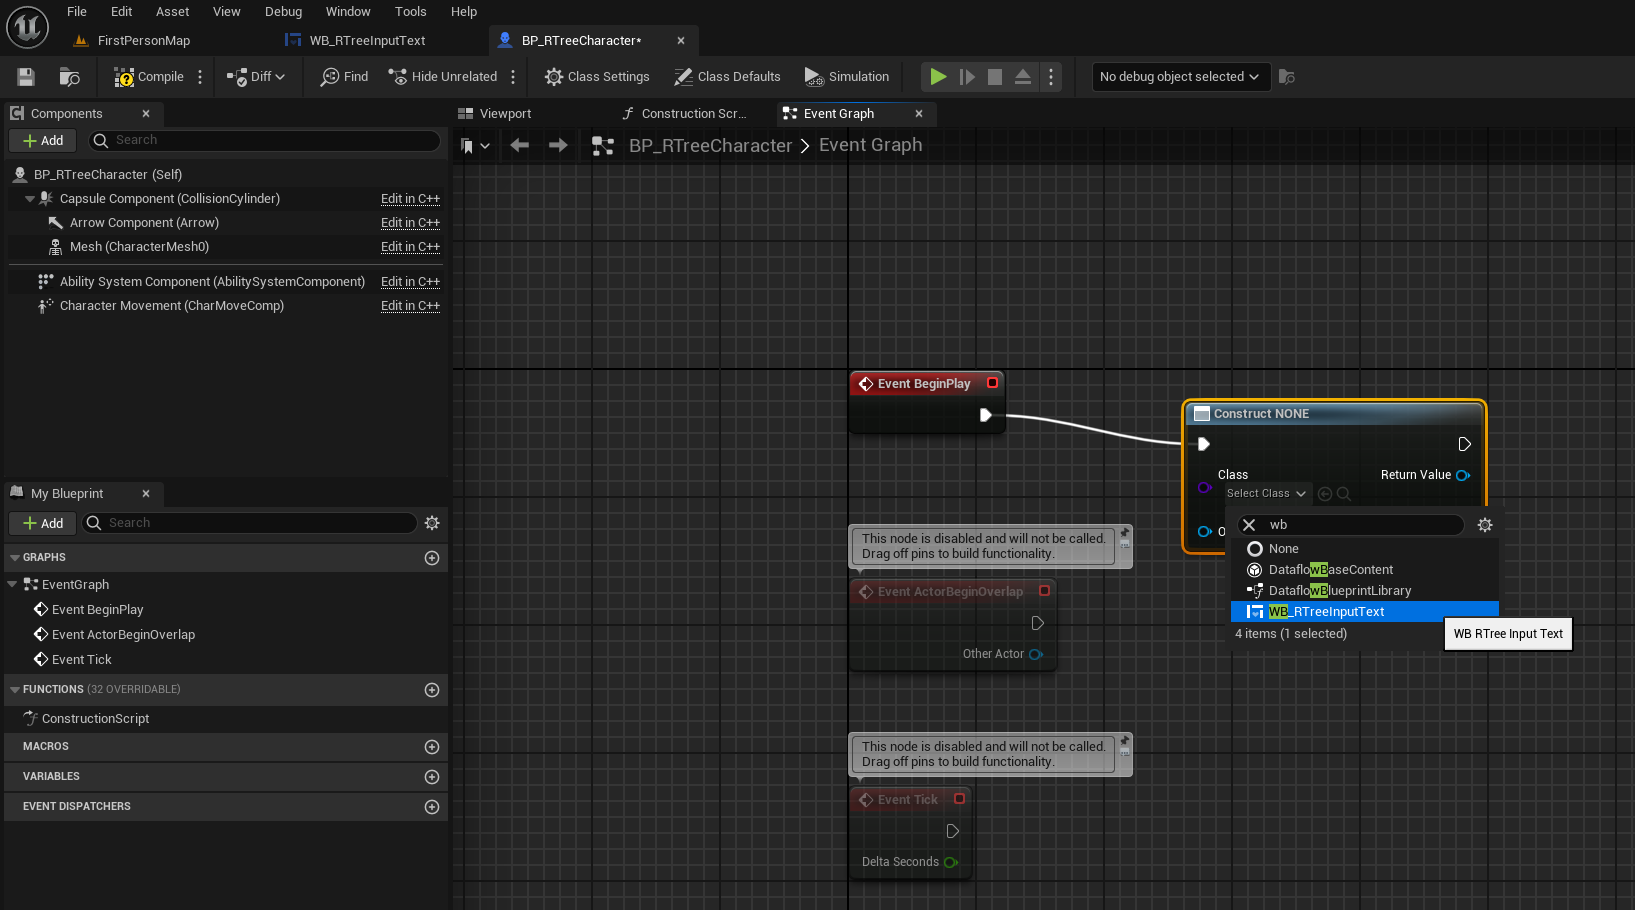Click Add in the Components panel

tap(43, 141)
